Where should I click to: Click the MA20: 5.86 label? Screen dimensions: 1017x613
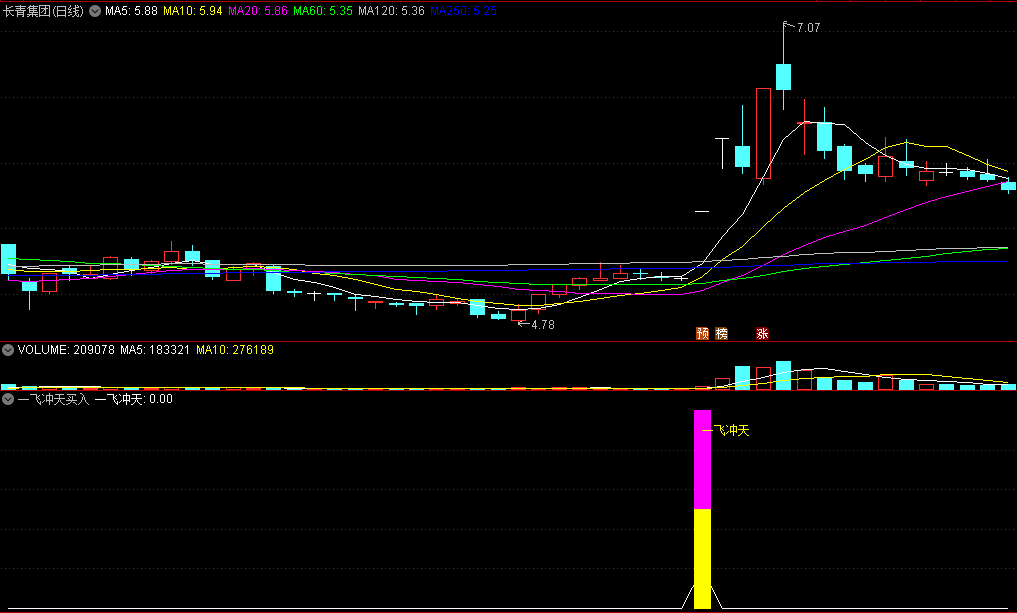(257, 11)
